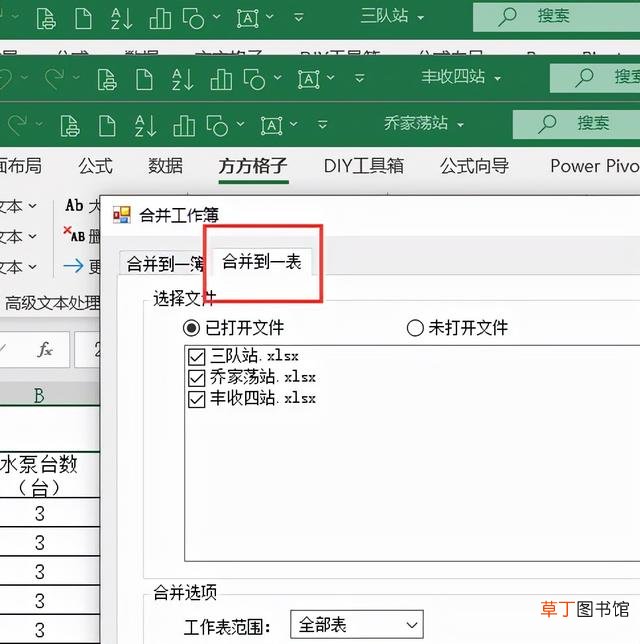The height and width of the screenshot is (644, 640).
Task: Click new document icon in 三队站 window
Action: (83, 18)
